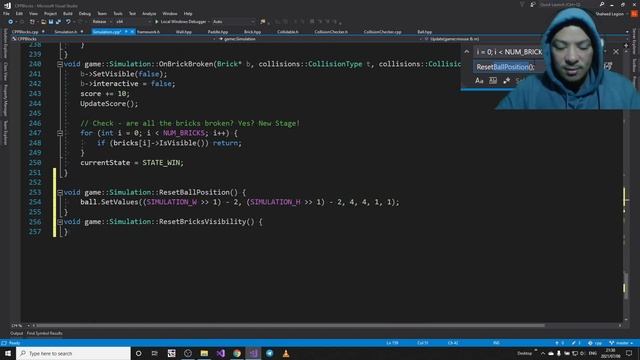Screen dimensions: 640x360
Task: Click the open file toolbar icon
Action: 43,22
